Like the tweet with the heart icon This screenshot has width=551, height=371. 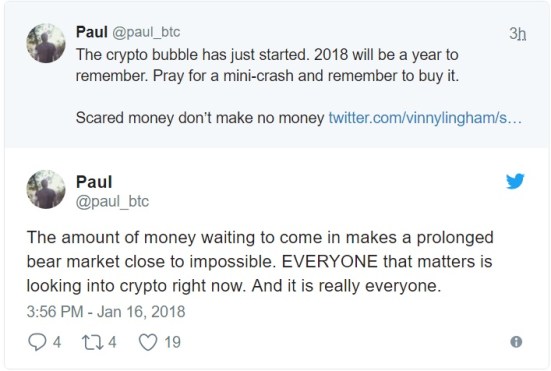pyautogui.click(x=148, y=342)
